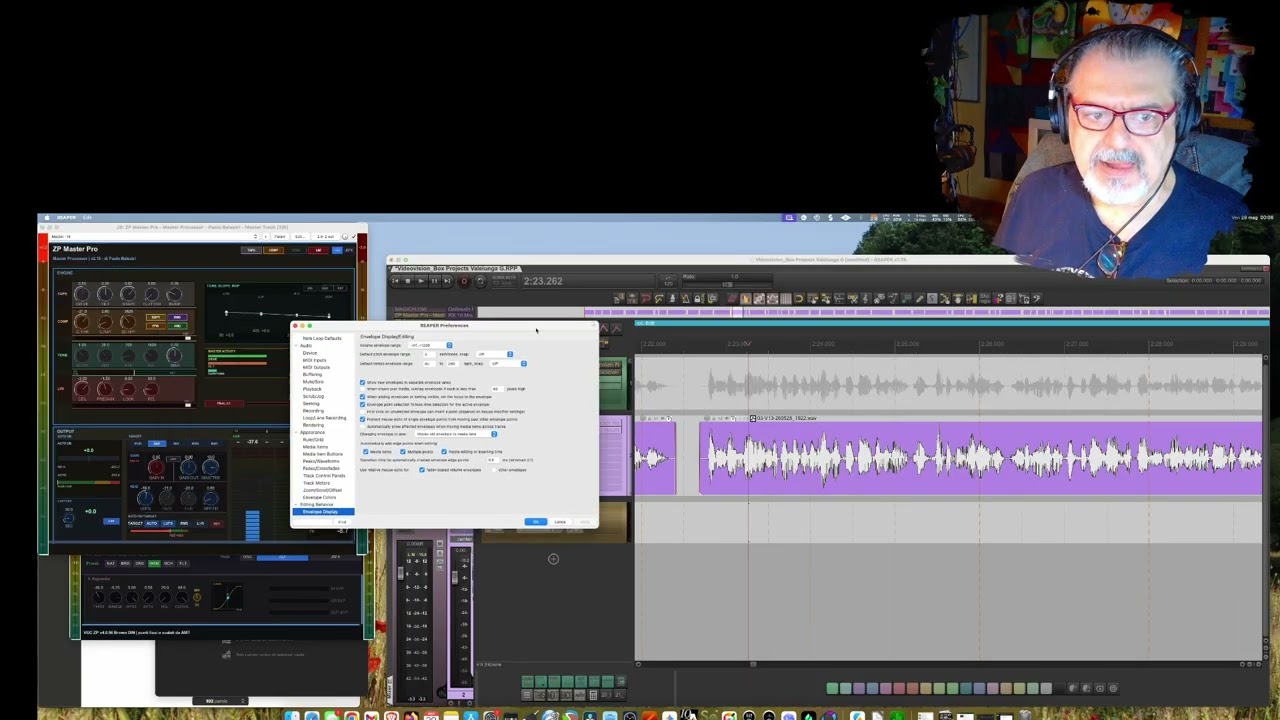Click the Pause button in the transport
Viewport: 1280px width, 720px height.
(434, 281)
